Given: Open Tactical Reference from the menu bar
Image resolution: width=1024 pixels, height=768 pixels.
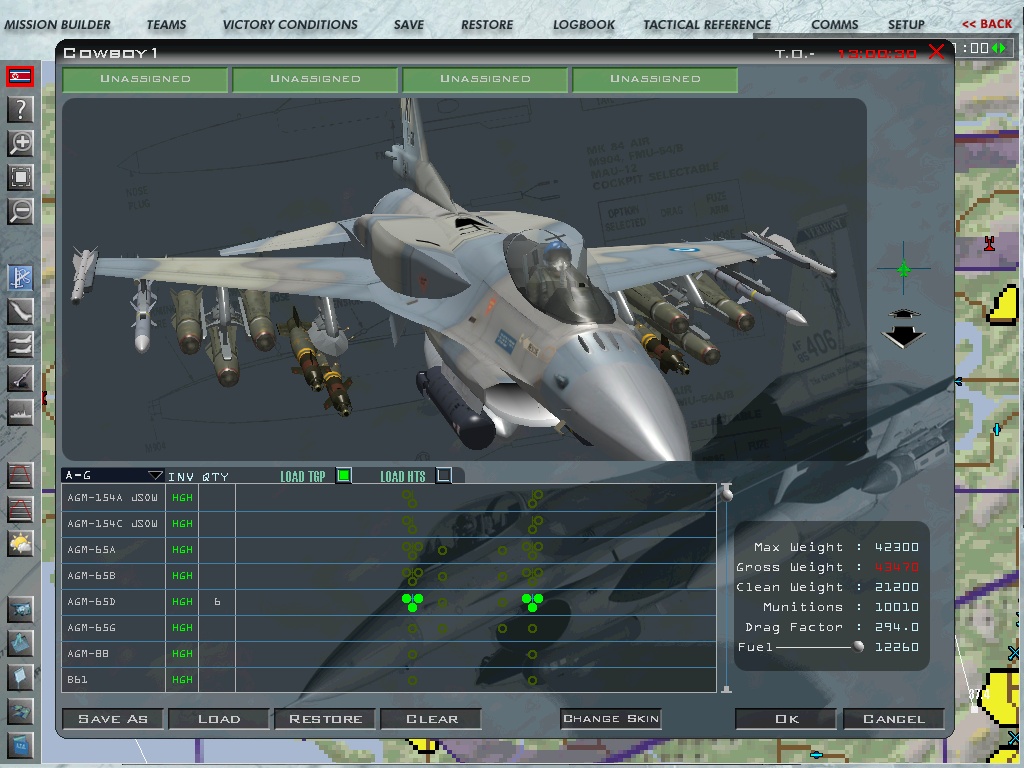Looking at the screenshot, I should [x=707, y=25].
